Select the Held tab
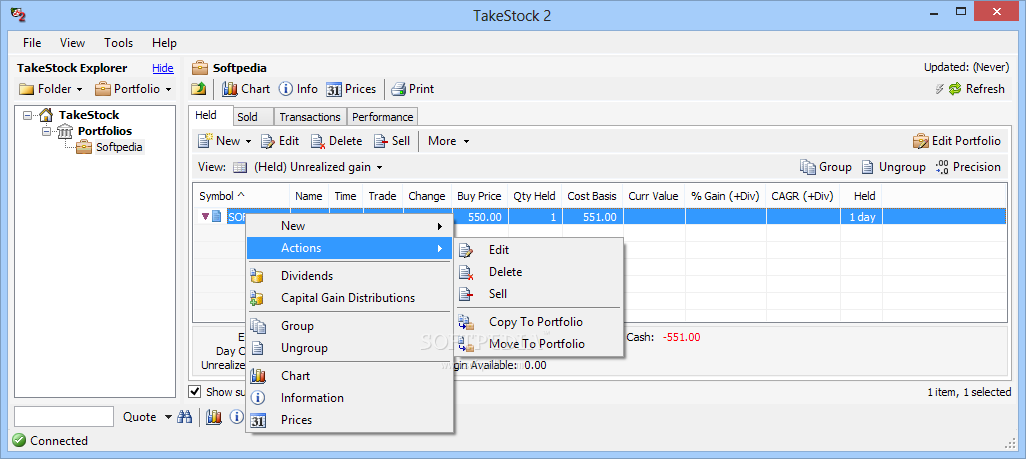Viewport: 1026px width, 459px height. 211,116
